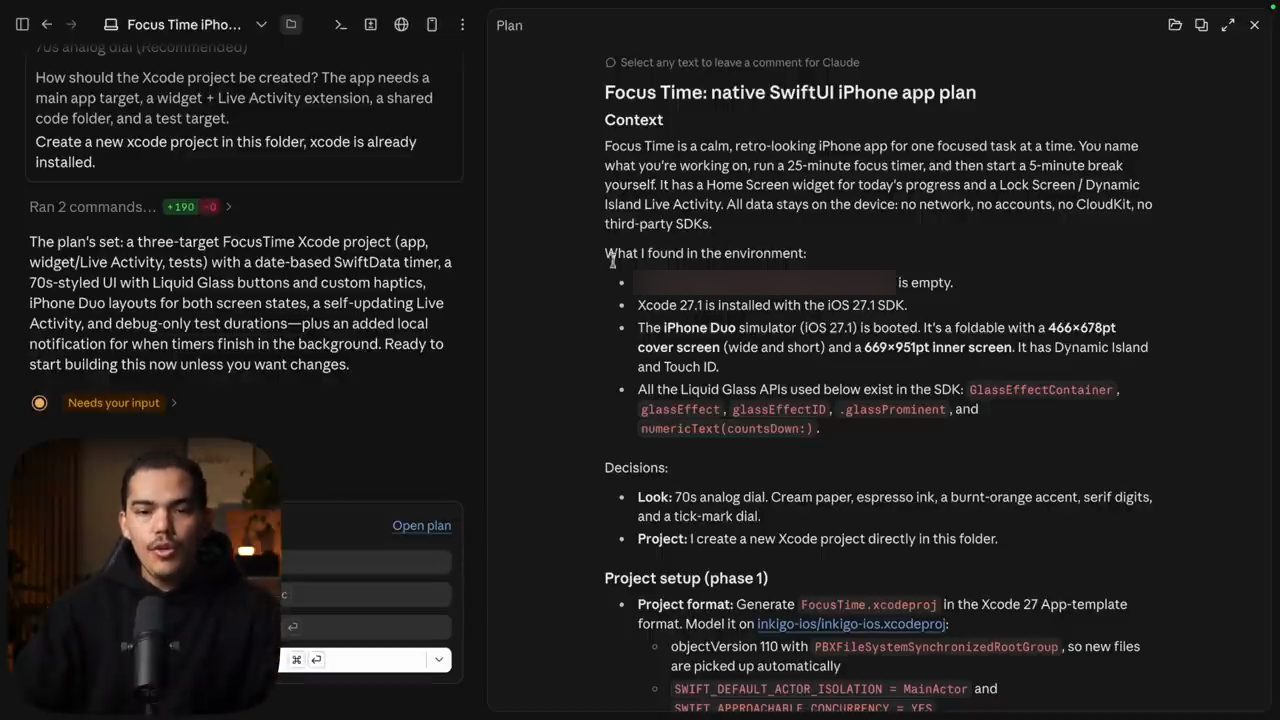Click the Select any text to comment hint
Viewport: 1280px width, 720px height.
732,62
